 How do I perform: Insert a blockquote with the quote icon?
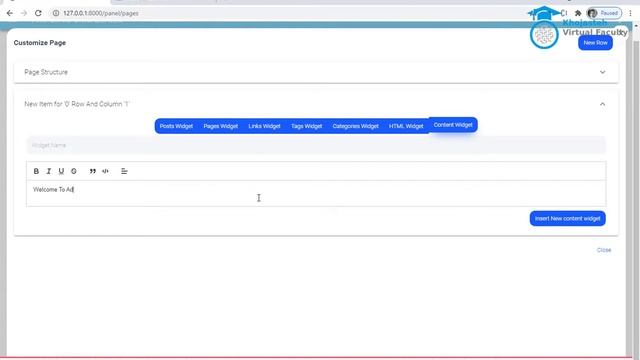93,171
